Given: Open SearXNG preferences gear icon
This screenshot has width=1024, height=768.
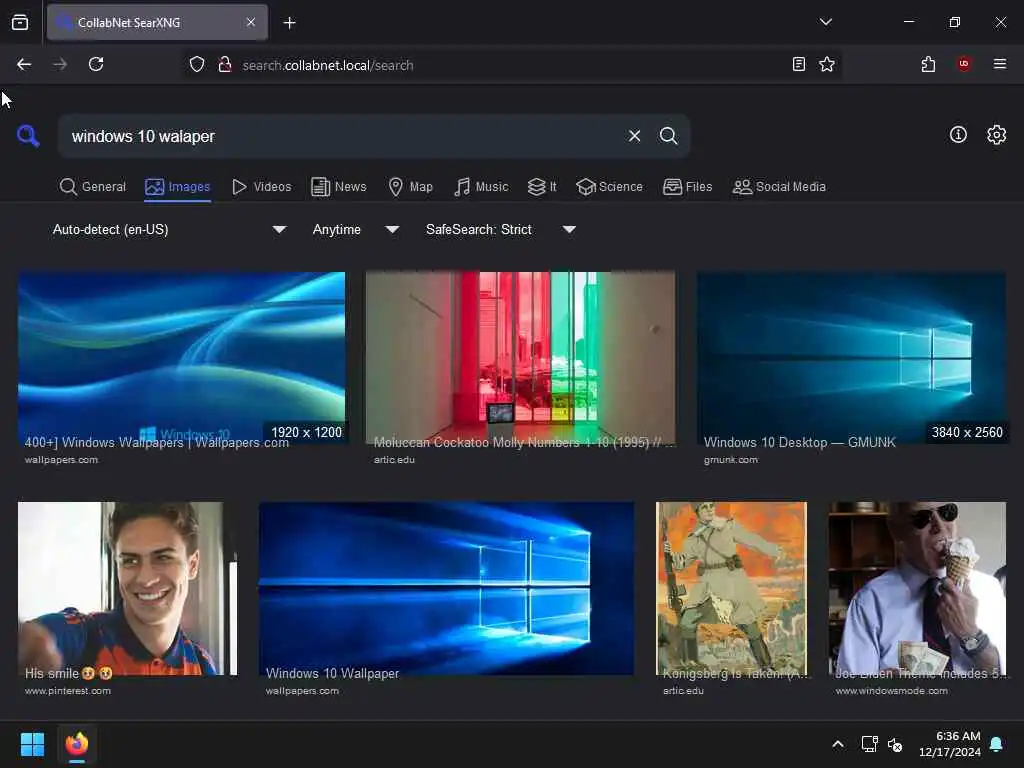Looking at the screenshot, I should tap(996, 135).
